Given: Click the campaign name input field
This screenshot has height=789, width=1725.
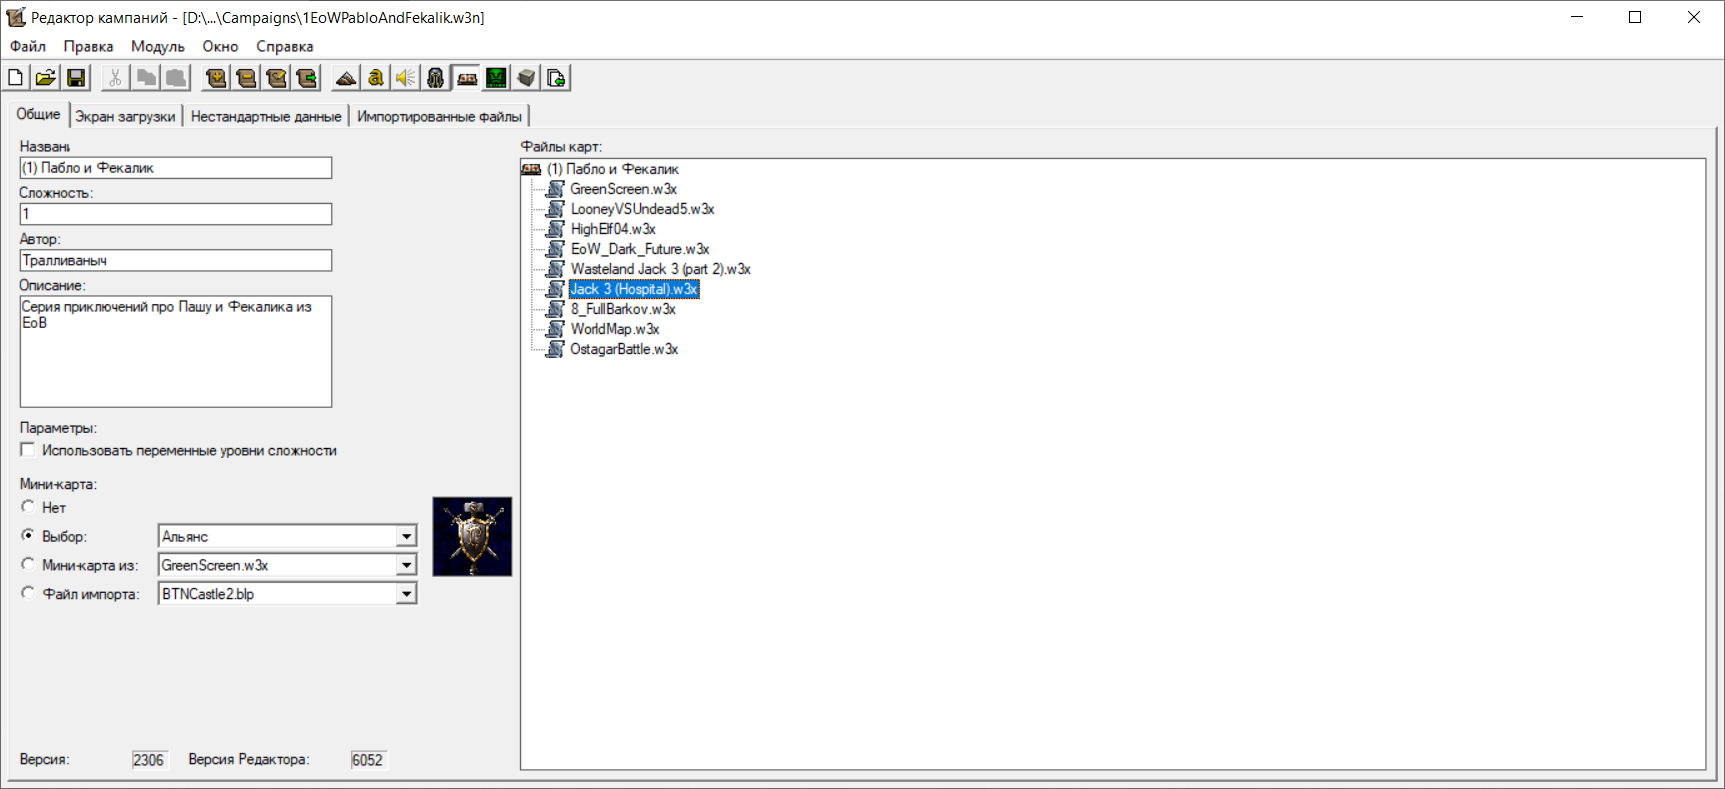Looking at the screenshot, I should tap(176, 168).
